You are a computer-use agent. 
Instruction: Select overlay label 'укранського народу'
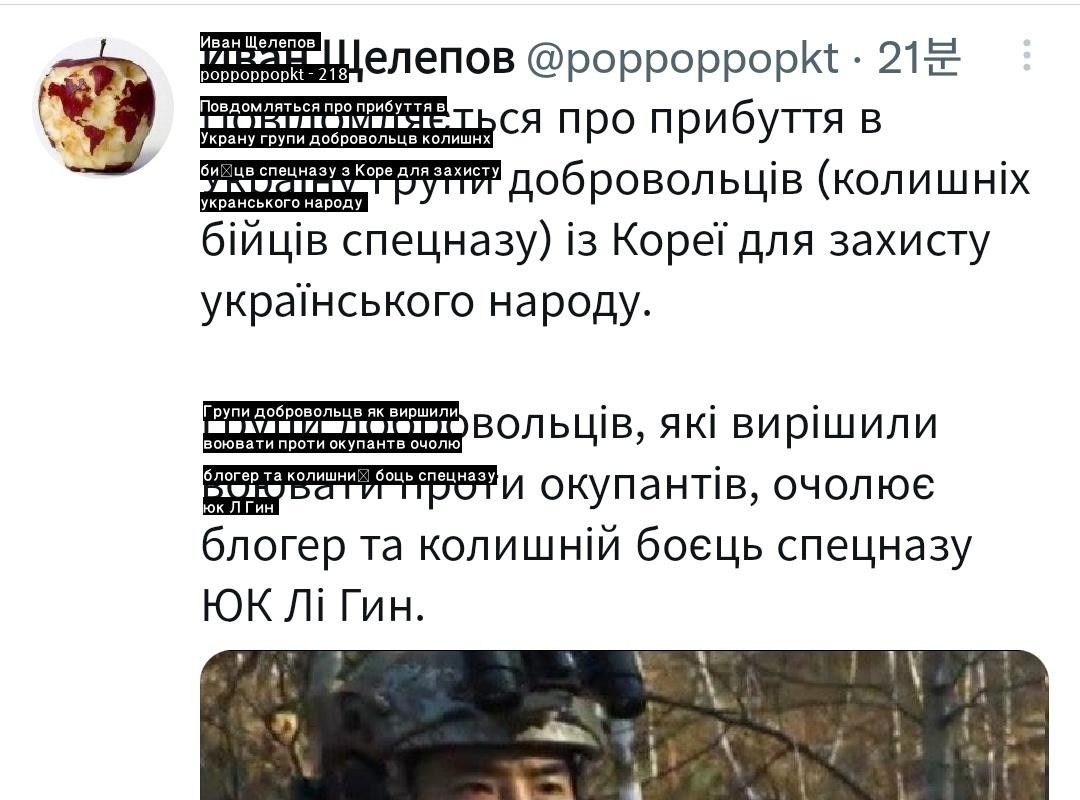[283, 202]
